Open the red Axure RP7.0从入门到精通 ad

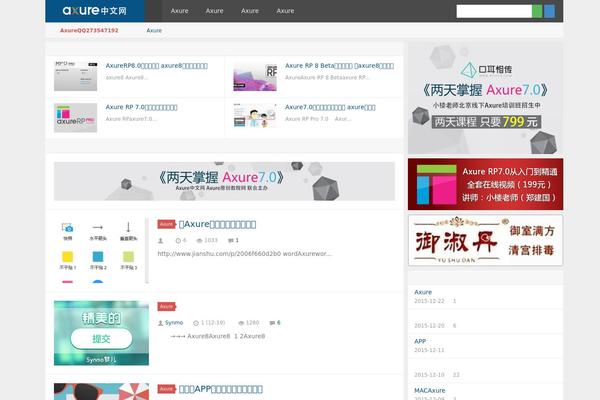pyautogui.click(x=485, y=184)
